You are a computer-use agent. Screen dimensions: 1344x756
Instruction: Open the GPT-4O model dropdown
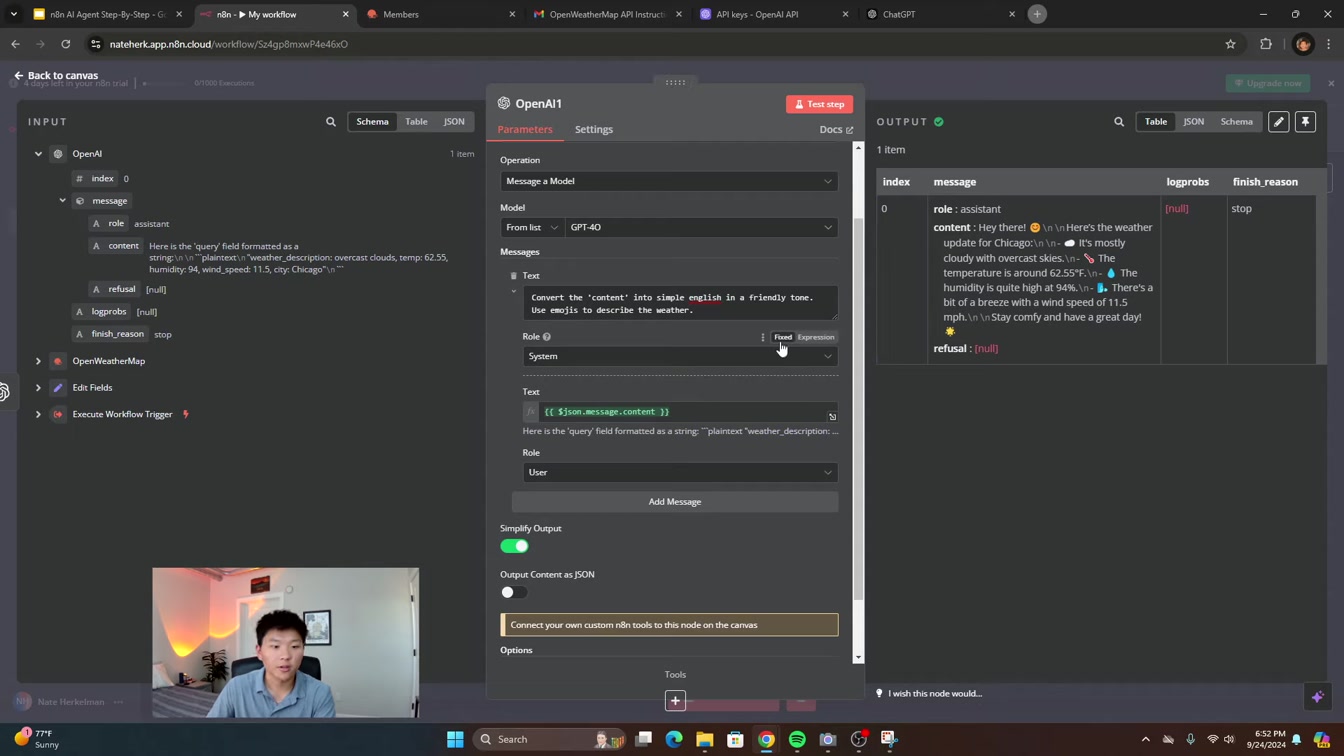point(701,227)
